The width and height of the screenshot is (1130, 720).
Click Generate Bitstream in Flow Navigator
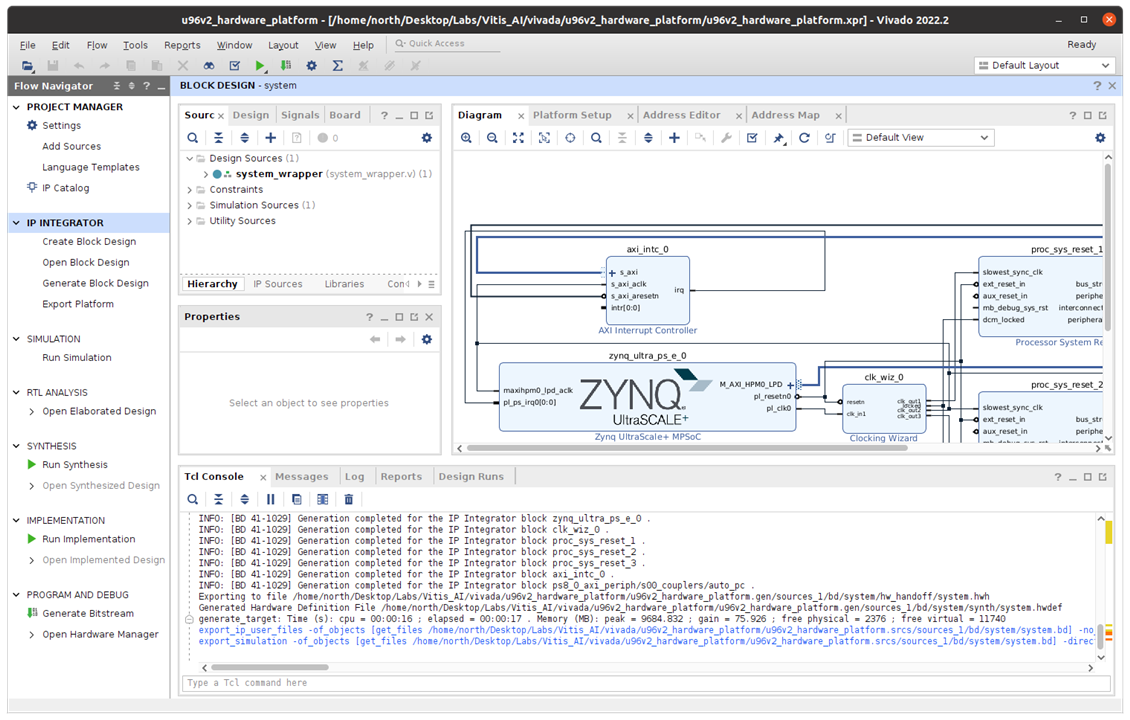(x=88, y=614)
